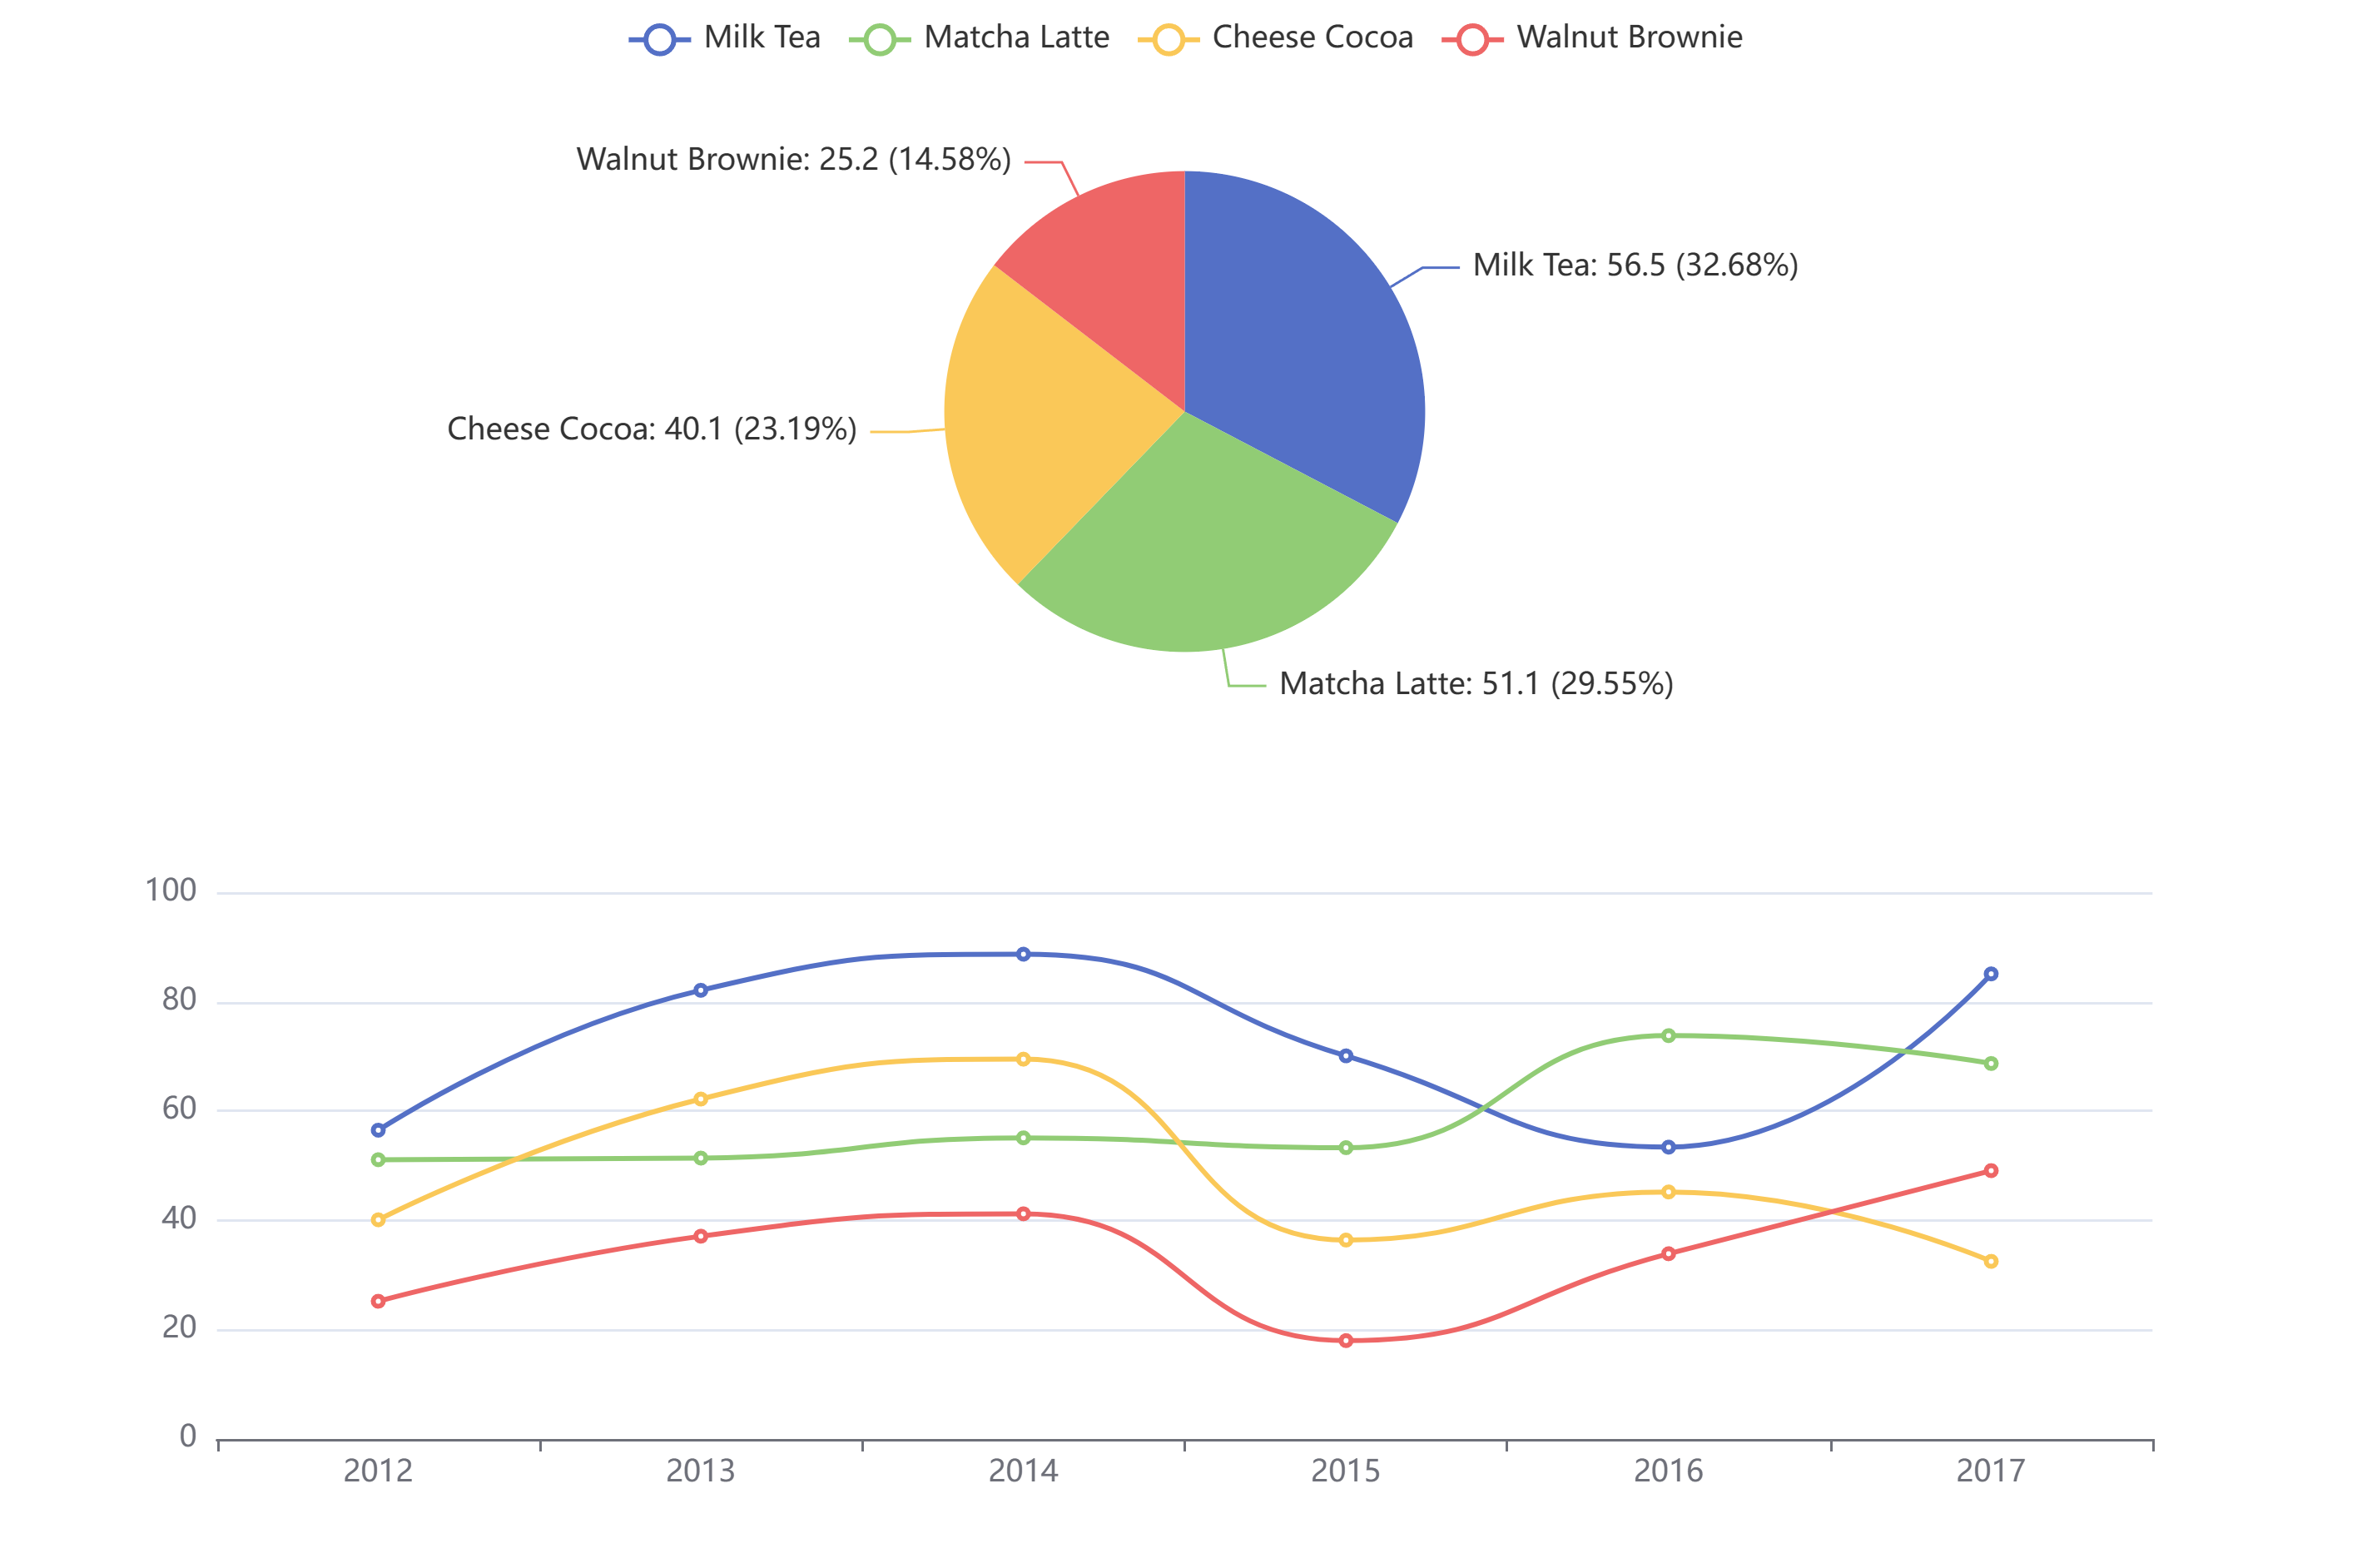
Task: Click the Milk Tea 2014 data point
Action: [1023, 954]
